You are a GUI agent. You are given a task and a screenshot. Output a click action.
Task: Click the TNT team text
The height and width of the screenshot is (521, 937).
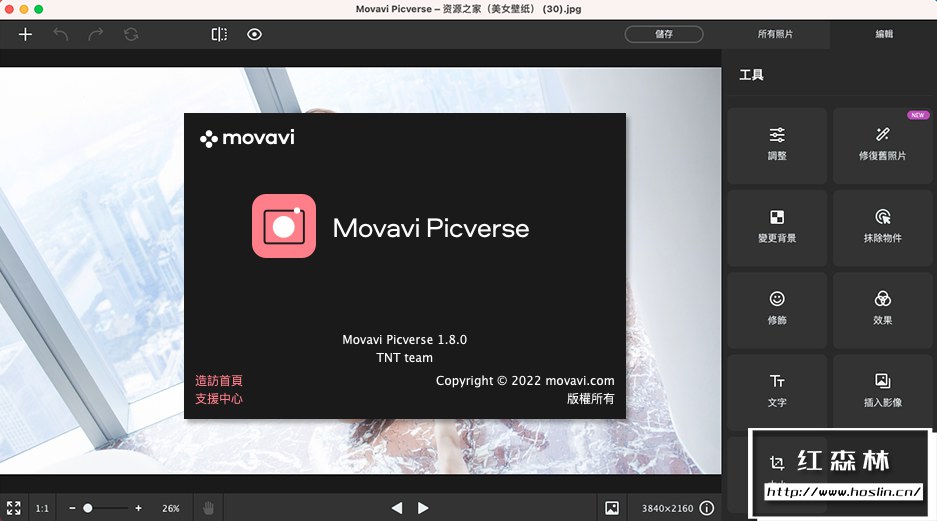click(405, 357)
